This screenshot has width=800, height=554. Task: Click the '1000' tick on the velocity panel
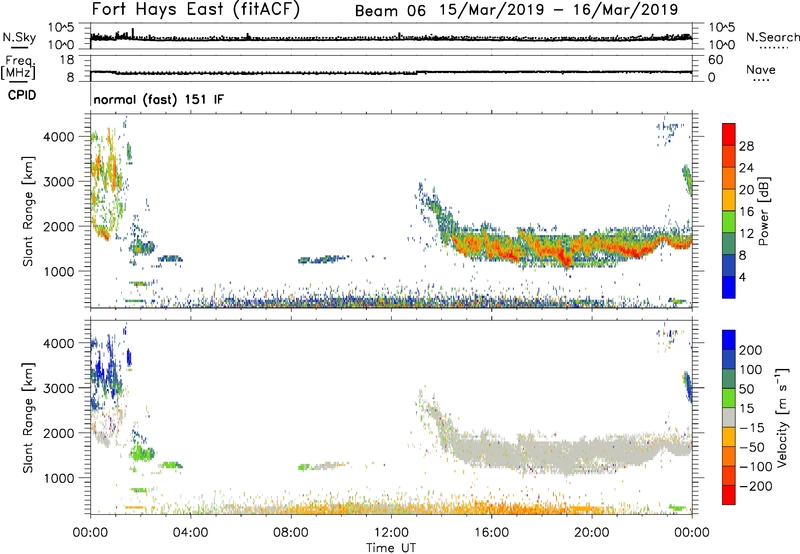(x=58, y=478)
